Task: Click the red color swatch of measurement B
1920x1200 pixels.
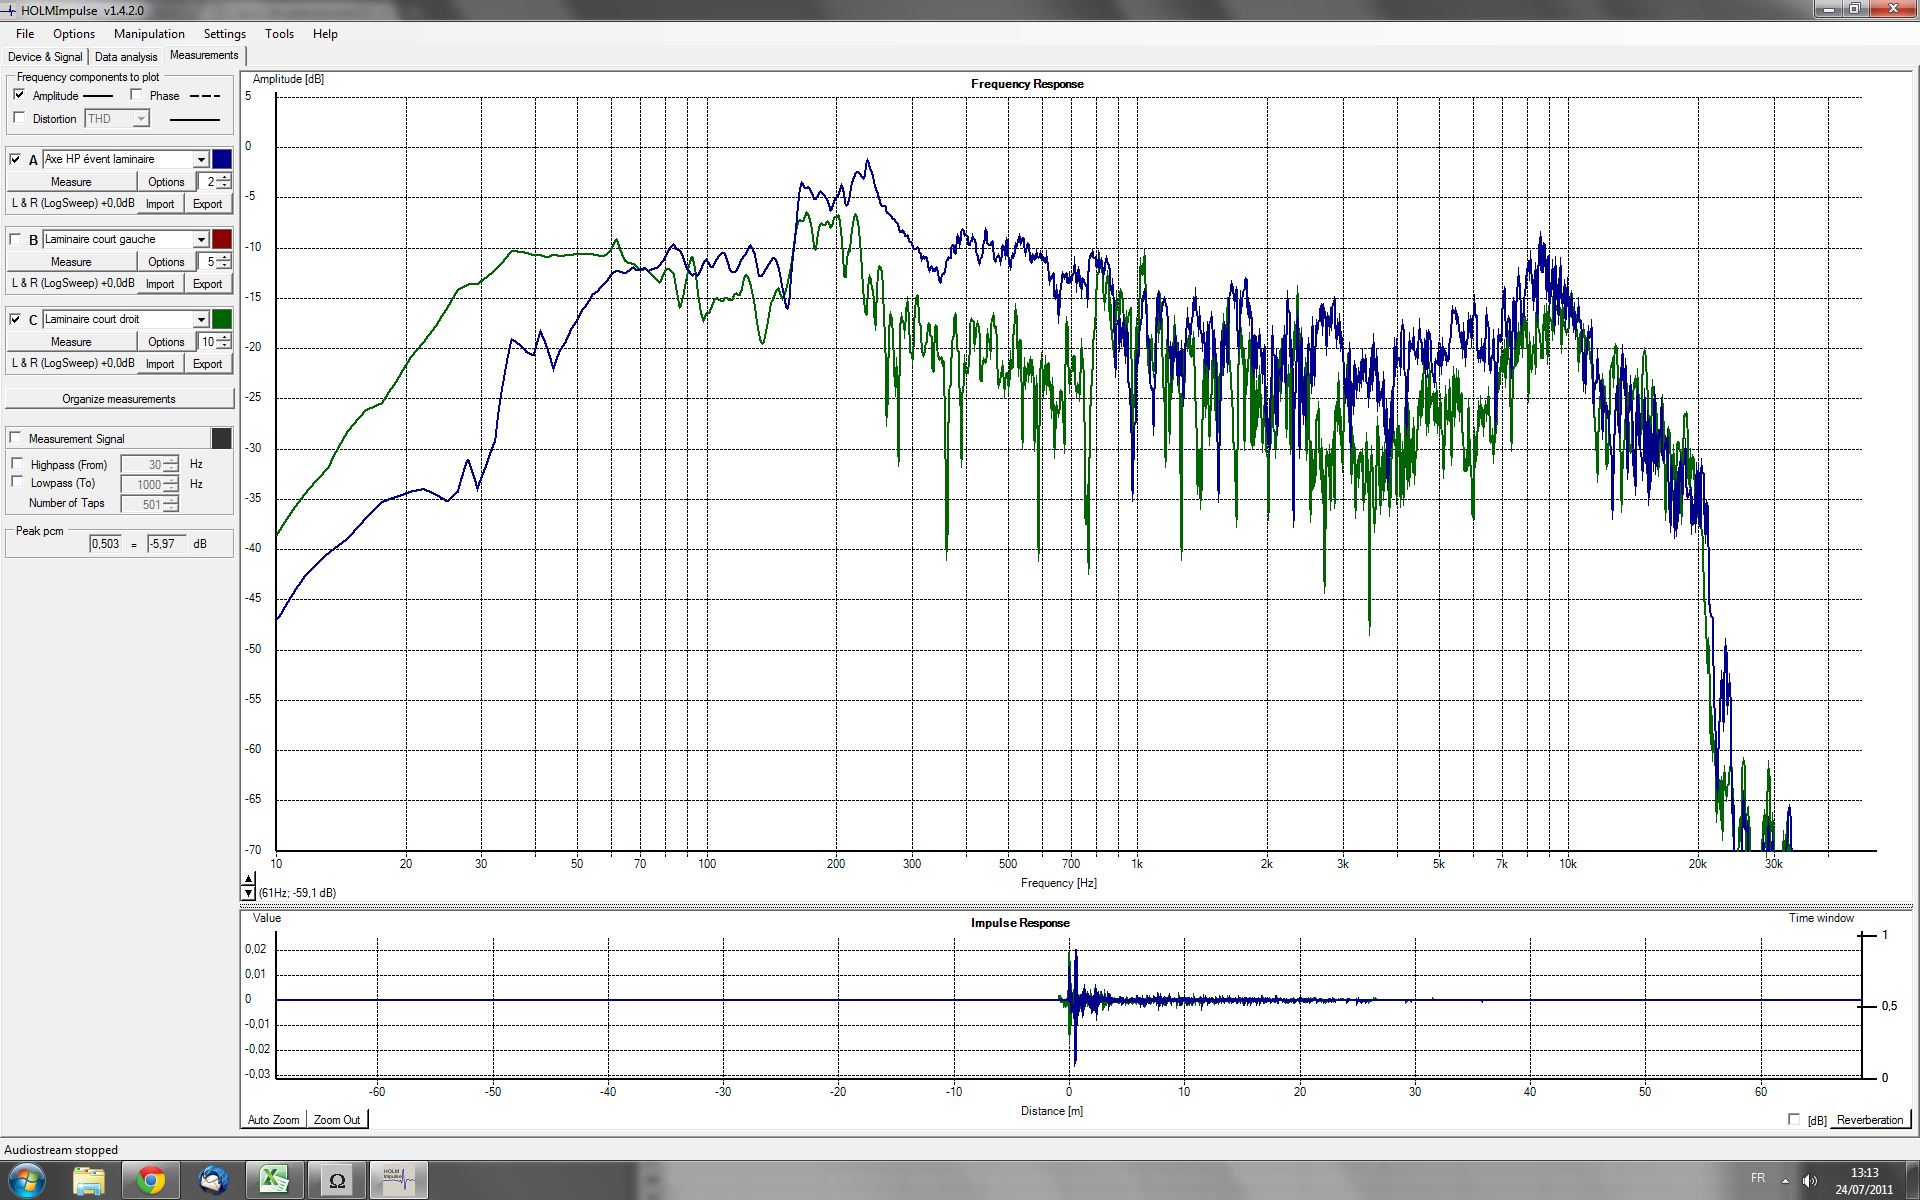Action: pyautogui.click(x=222, y=239)
